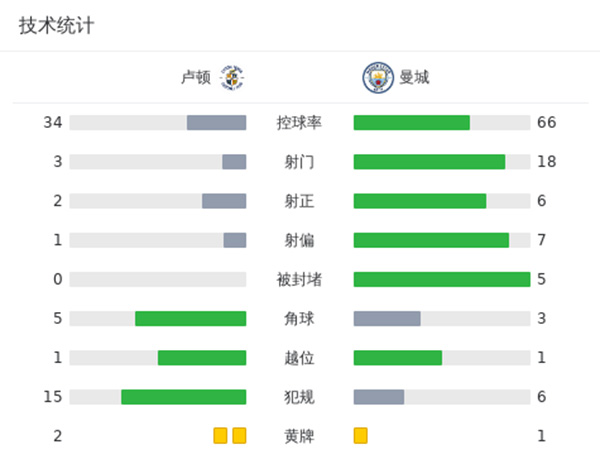Viewport: 600px width, 459px height.
Task: Click Luton's 34 possession bar
Action: (x=216, y=123)
